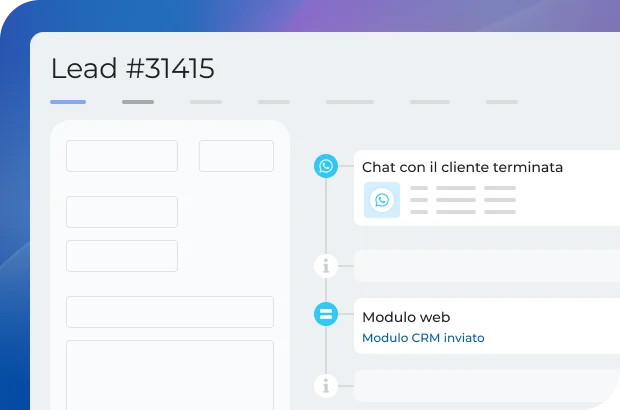Image resolution: width=620 pixels, height=410 pixels.
Task: Click the WhatsApp timeline icon
Action: pyautogui.click(x=326, y=166)
